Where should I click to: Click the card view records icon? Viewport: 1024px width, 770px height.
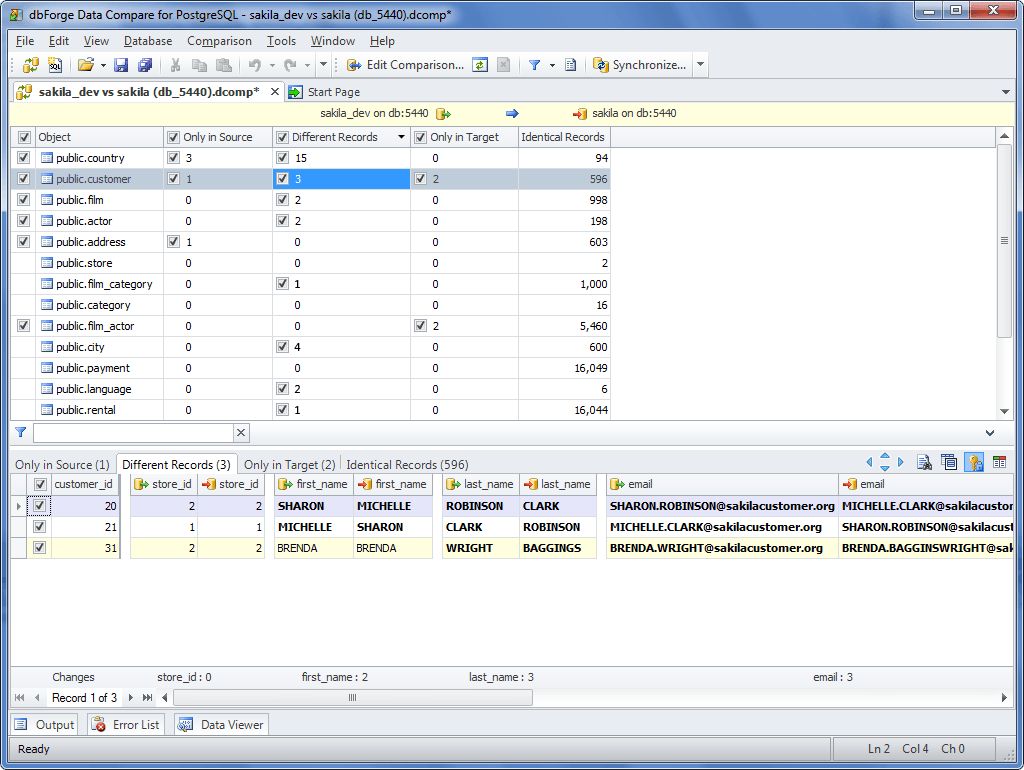point(949,462)
